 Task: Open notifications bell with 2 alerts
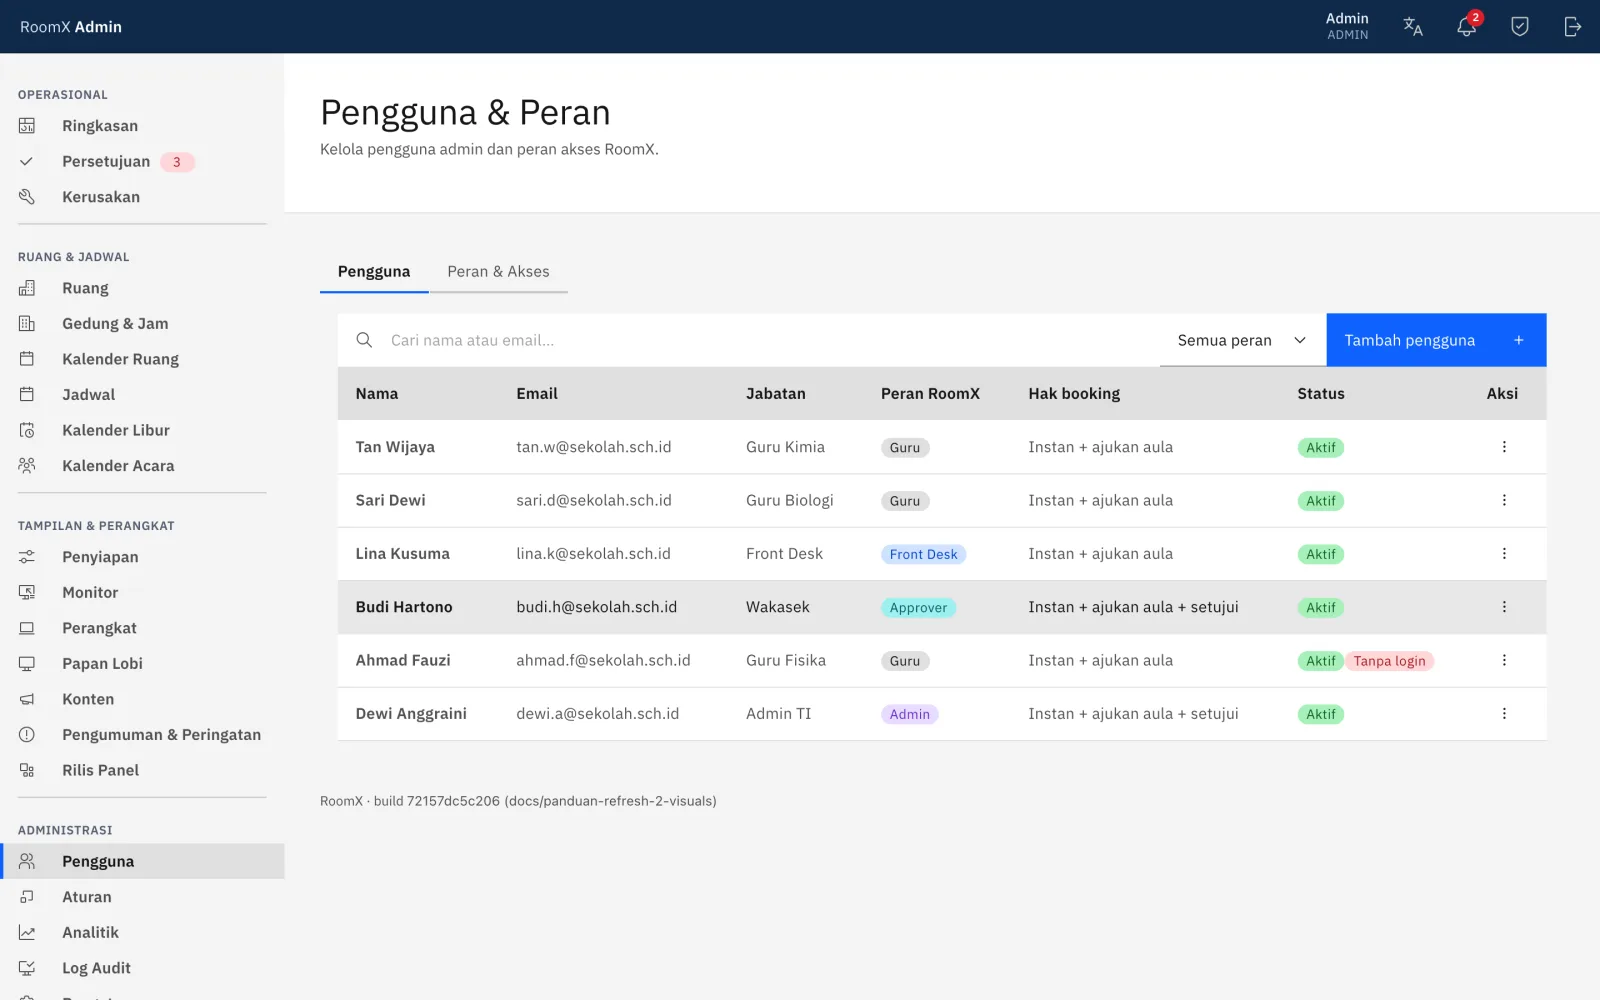tap(1467, 27)
